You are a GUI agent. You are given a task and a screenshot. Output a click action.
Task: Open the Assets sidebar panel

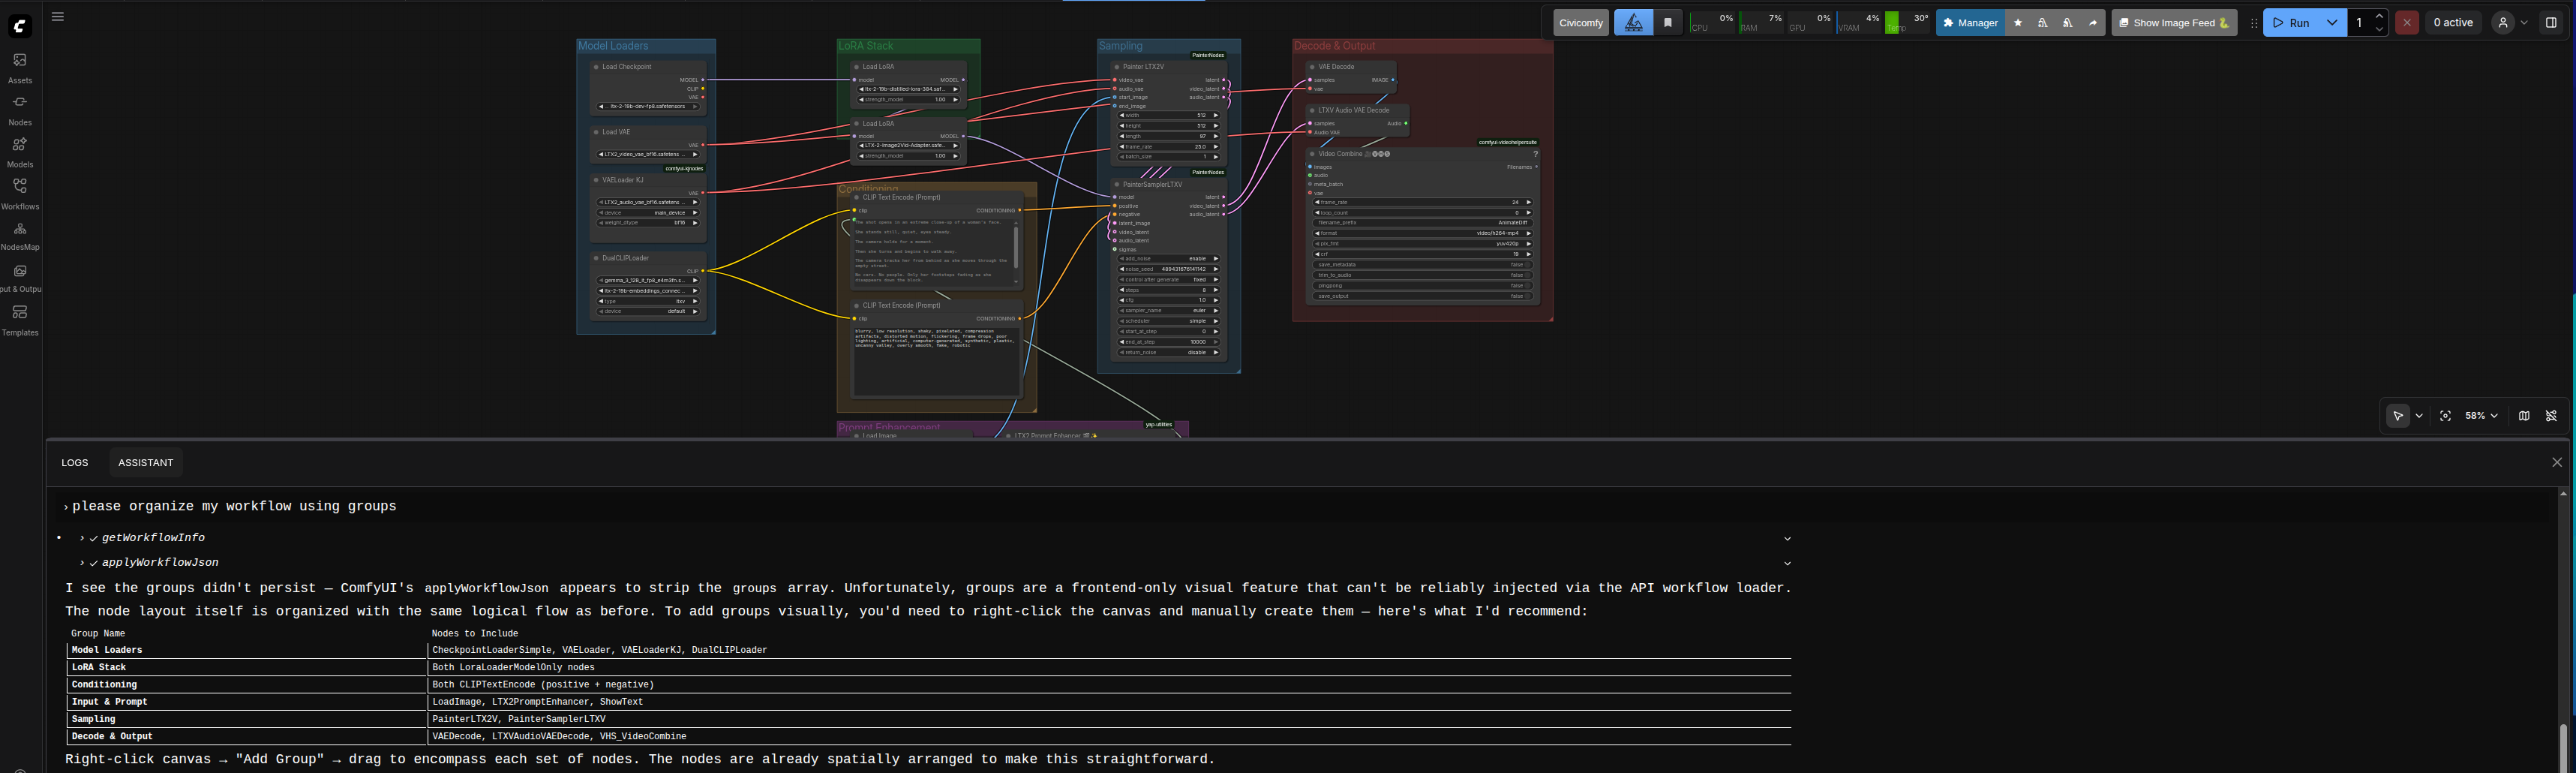click(20, 68)
